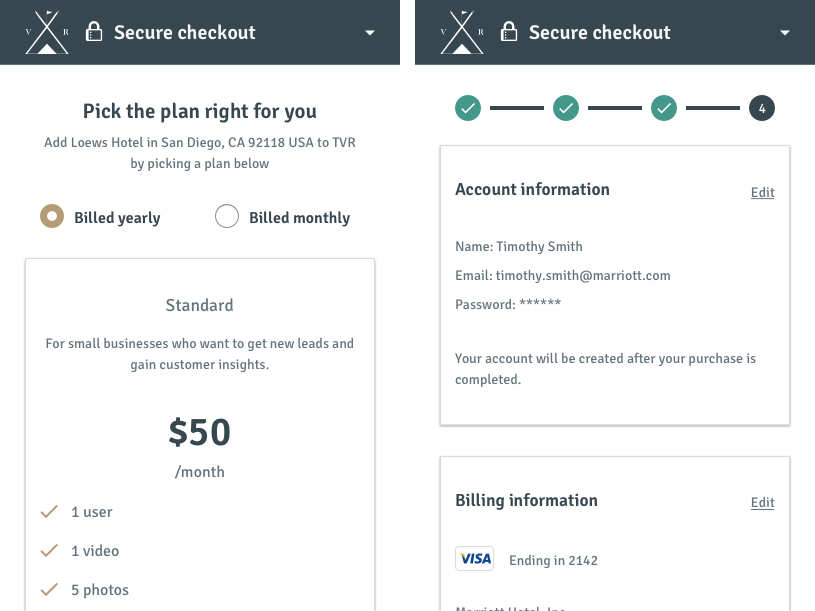
Task: Click the Standard plan title
Action: pyautogui.click(x=200, y=305)
